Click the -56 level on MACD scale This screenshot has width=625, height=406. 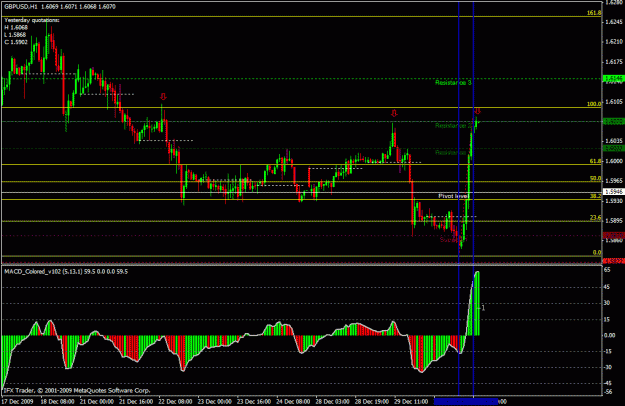coord(607,392)
